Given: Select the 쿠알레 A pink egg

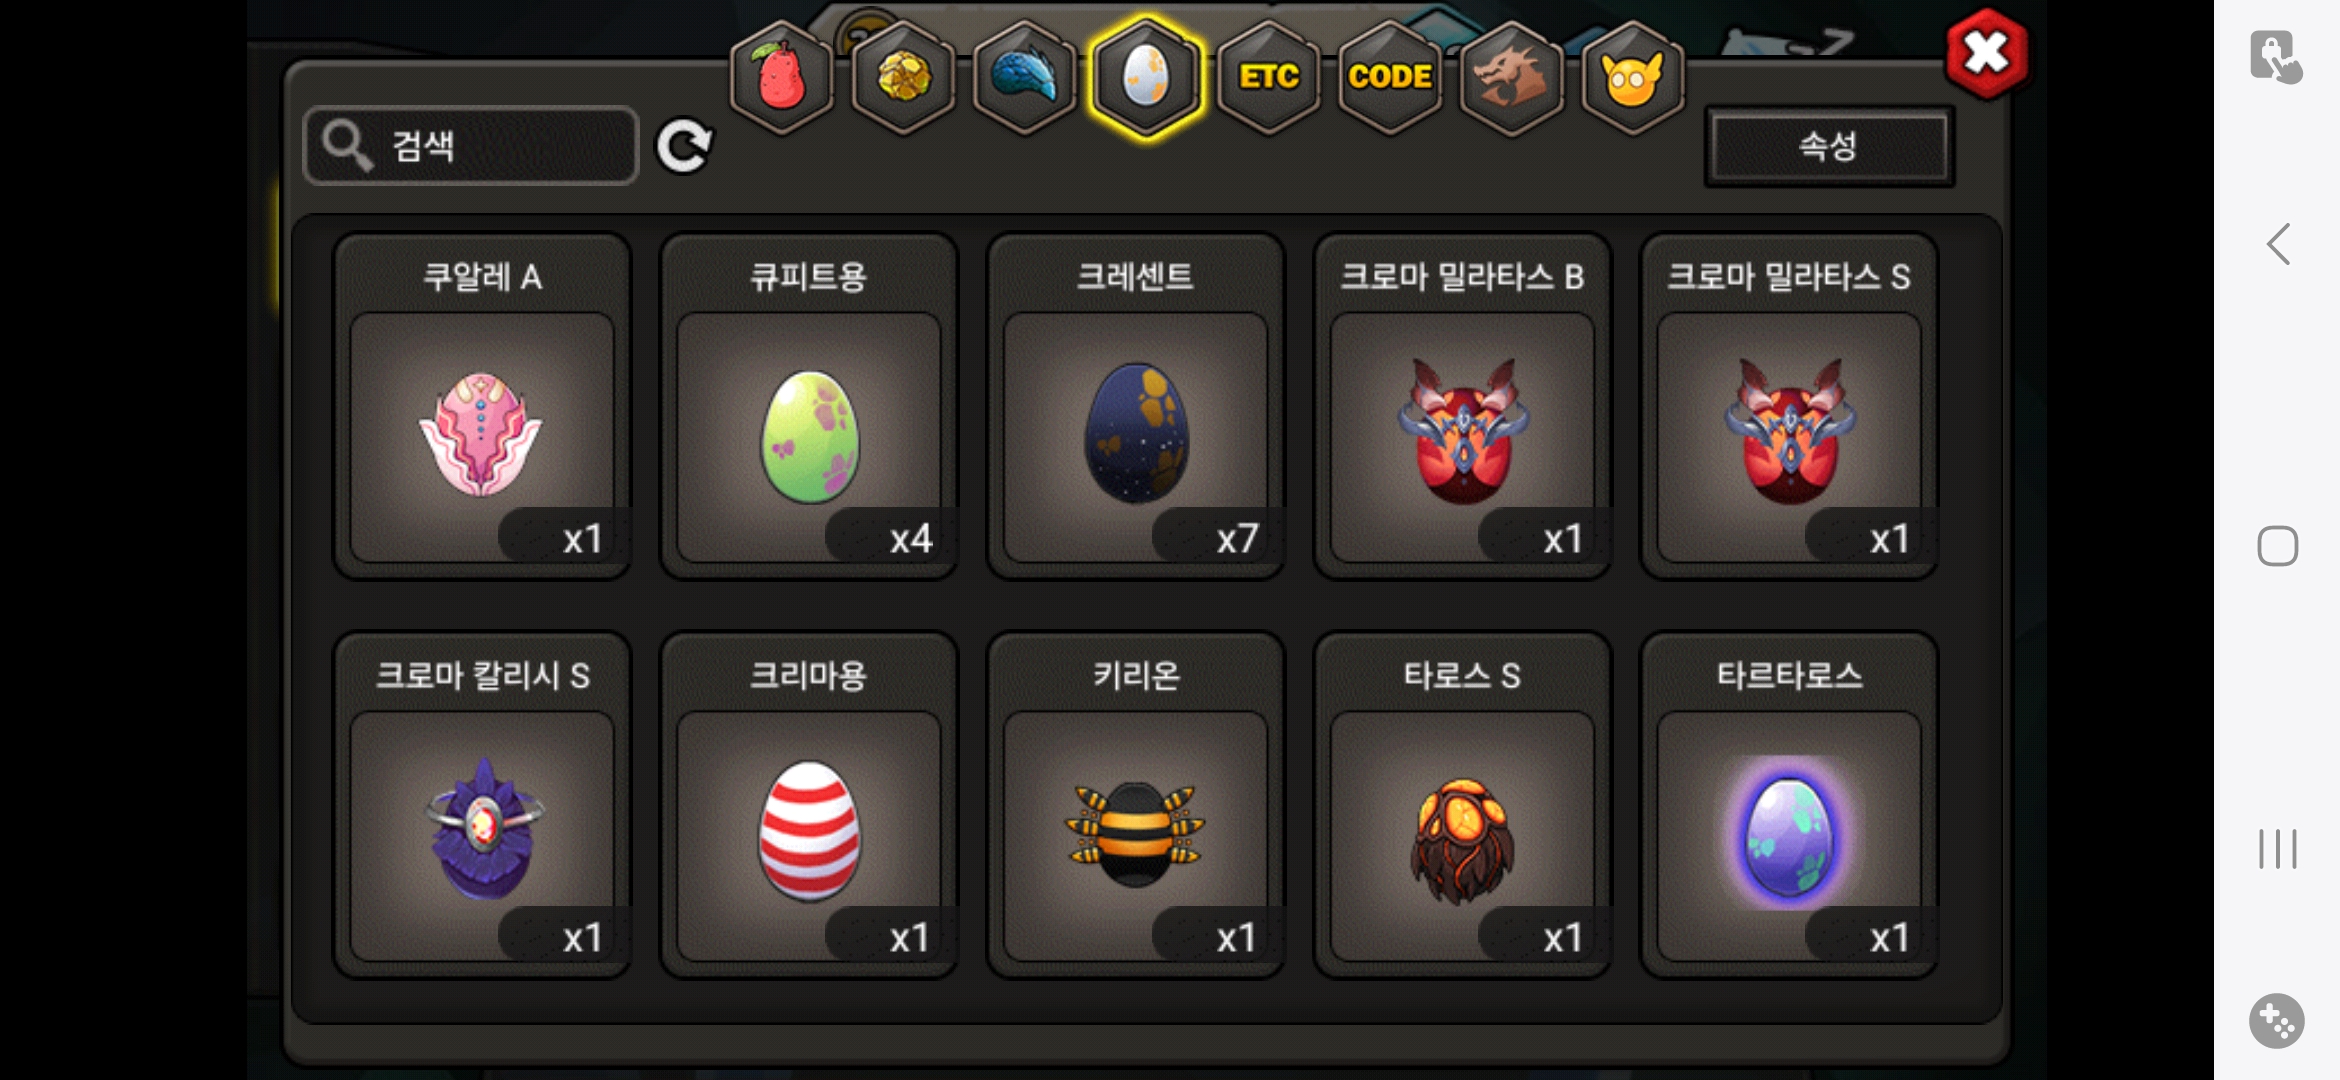Looking at the screenshot, I should click(x=482, y=406).
